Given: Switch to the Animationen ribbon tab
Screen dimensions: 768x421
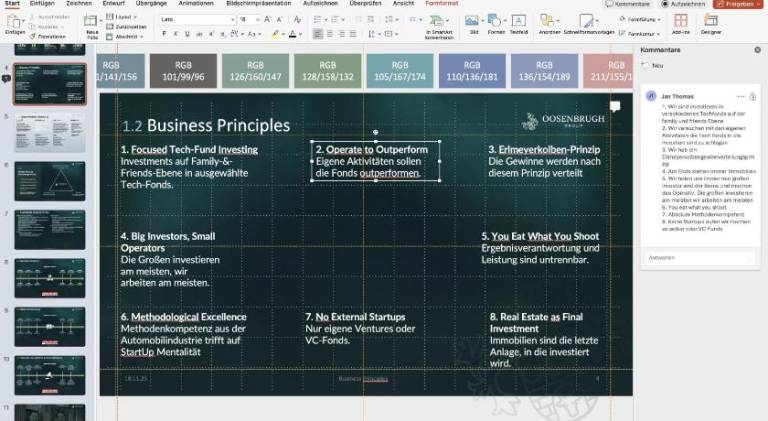Looking at the screenshot, I should pos(196,3).
